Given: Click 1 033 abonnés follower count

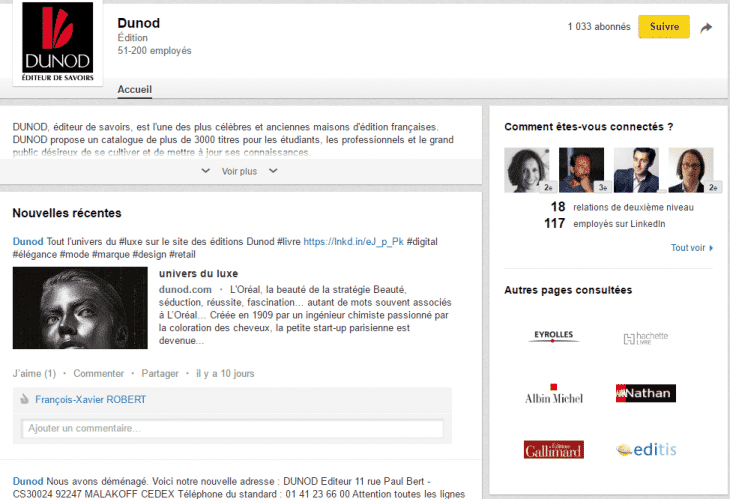Looking at the screenshot, I should [x=599, y=27].
